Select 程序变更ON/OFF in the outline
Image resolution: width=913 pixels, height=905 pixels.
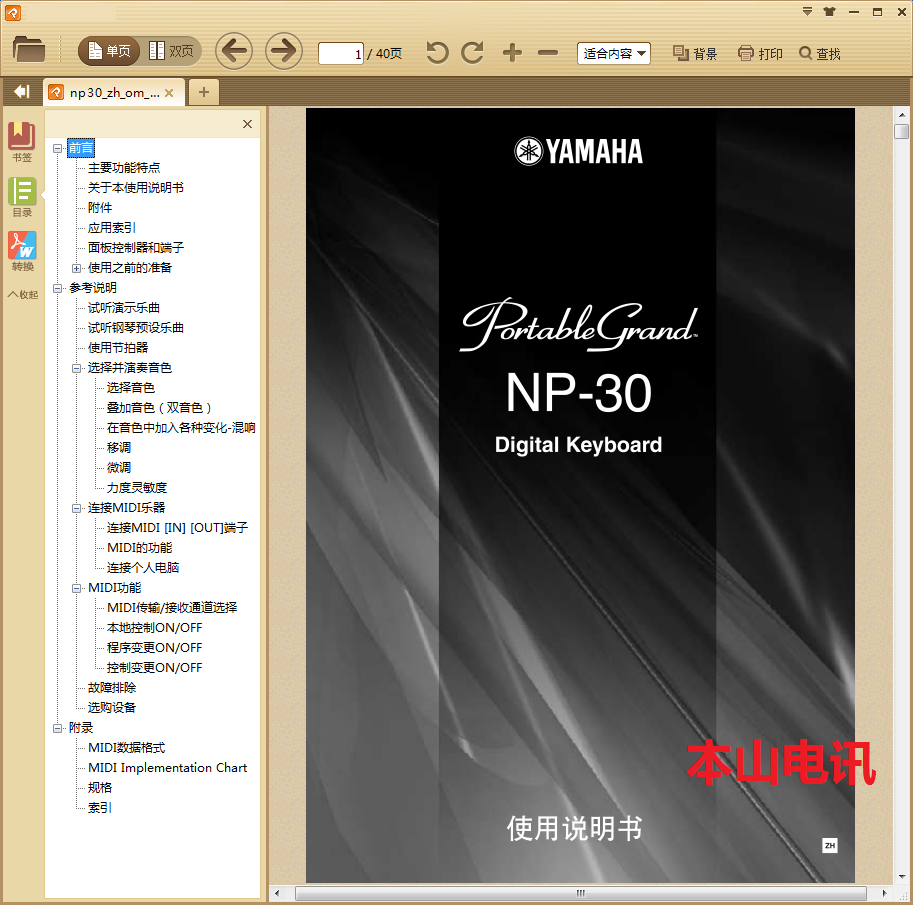pyautogui.click(x=154, y=648)
